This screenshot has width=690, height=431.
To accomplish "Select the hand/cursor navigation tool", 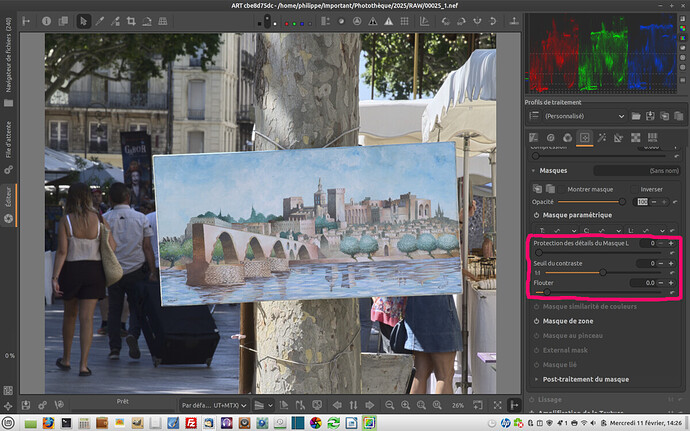I will click(x=85, y=21).
